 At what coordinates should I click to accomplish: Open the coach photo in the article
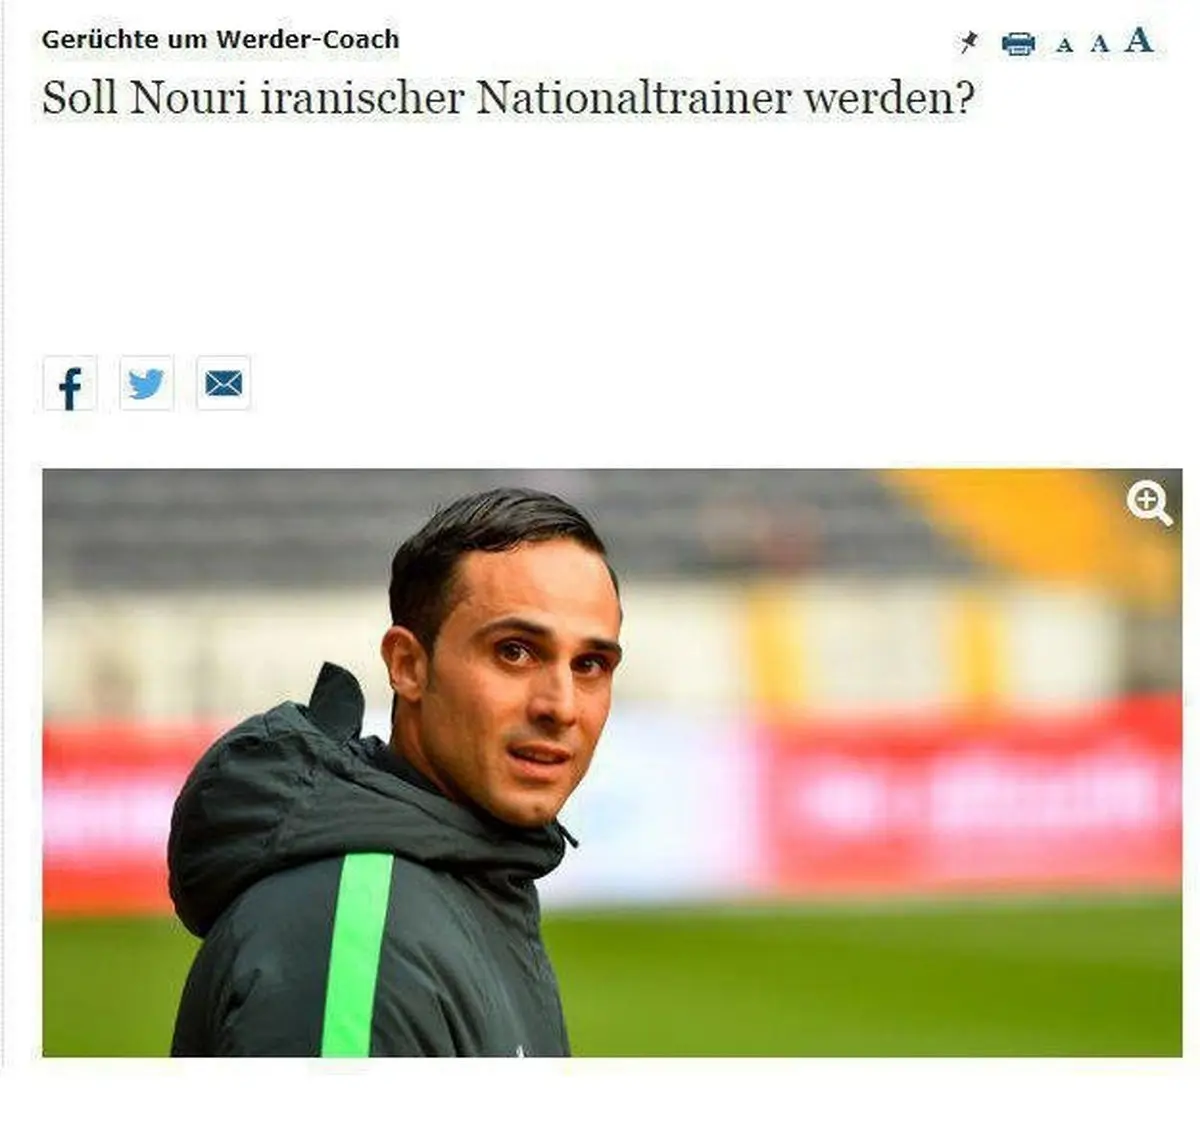612,762
